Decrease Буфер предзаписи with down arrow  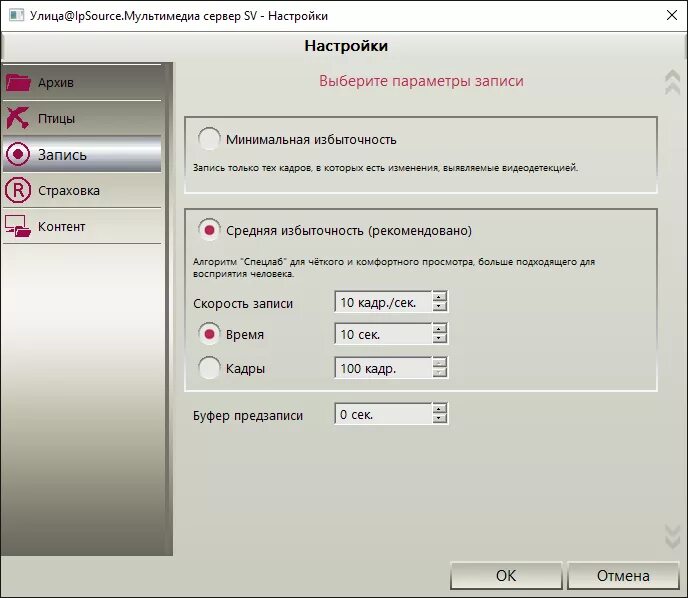click(439, 419)
